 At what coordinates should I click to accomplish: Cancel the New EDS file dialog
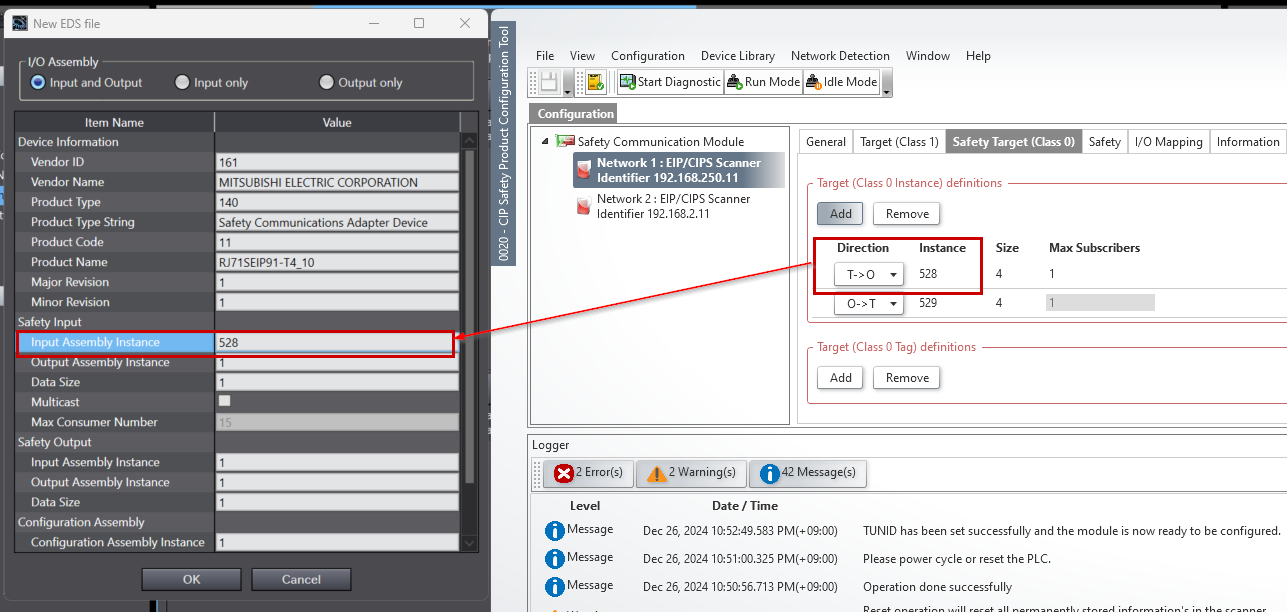coord(301,579)
